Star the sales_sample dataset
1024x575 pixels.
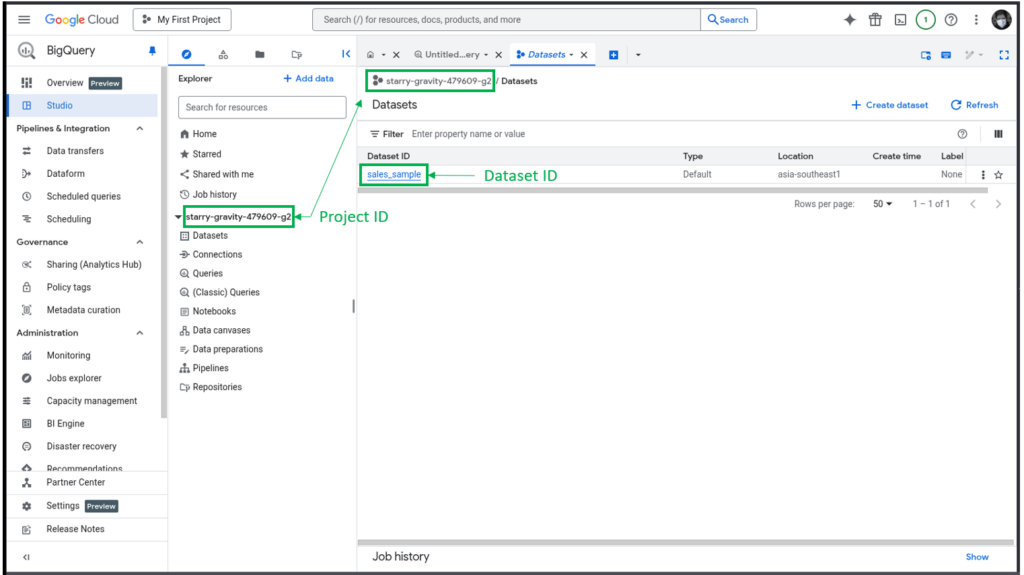point(999,175)
